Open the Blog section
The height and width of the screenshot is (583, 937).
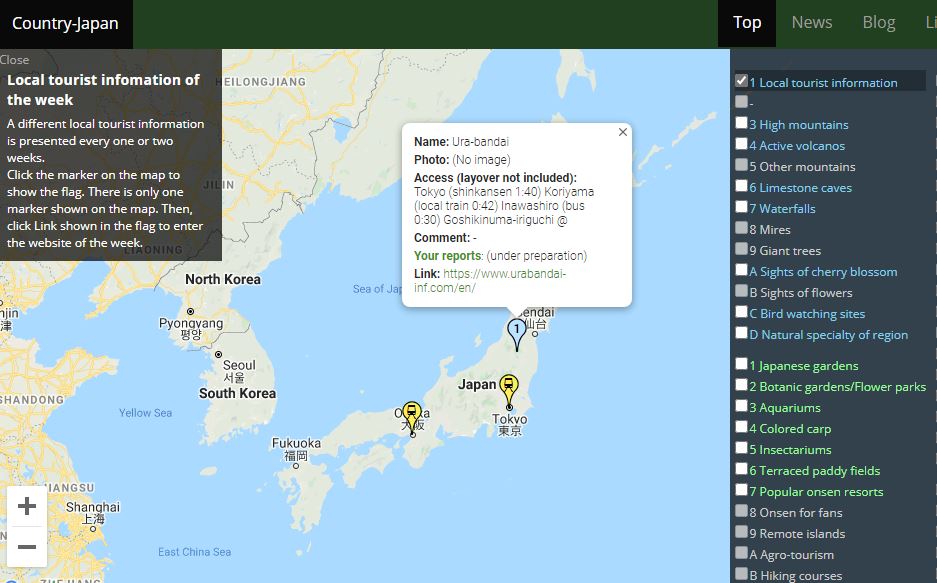coord(878,21)
